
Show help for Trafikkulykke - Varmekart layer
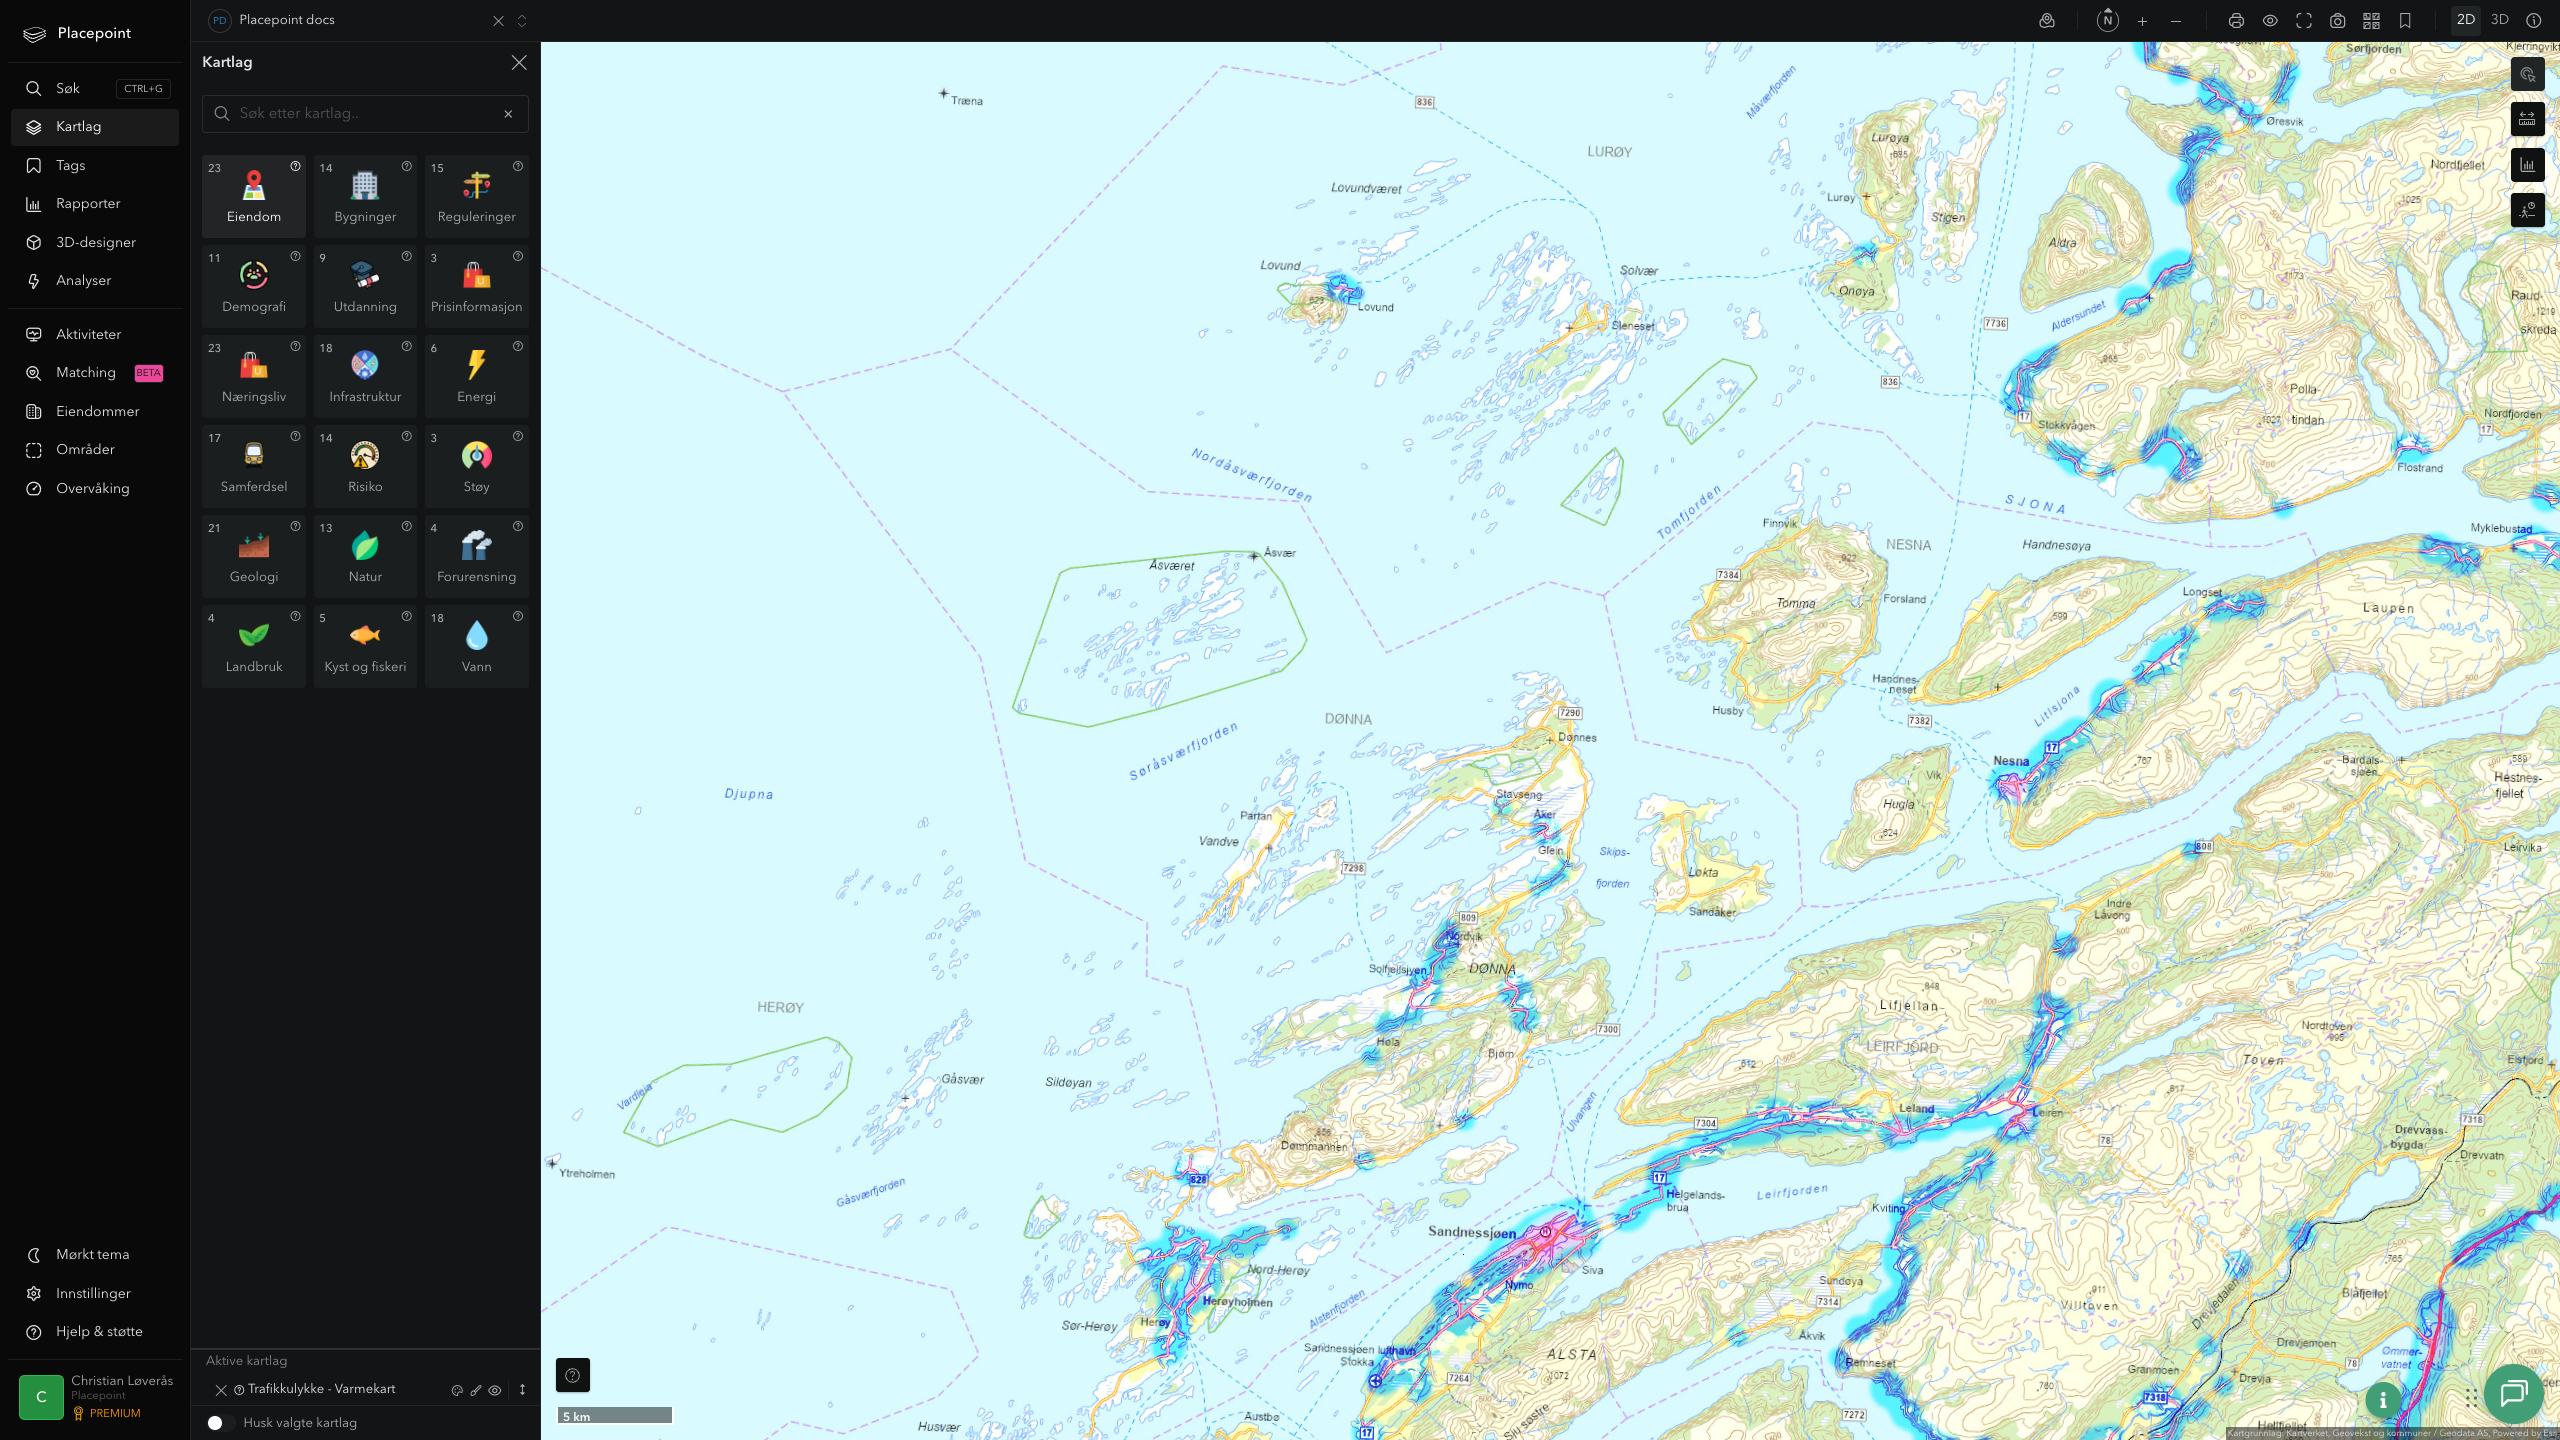tap(239, 1390)
